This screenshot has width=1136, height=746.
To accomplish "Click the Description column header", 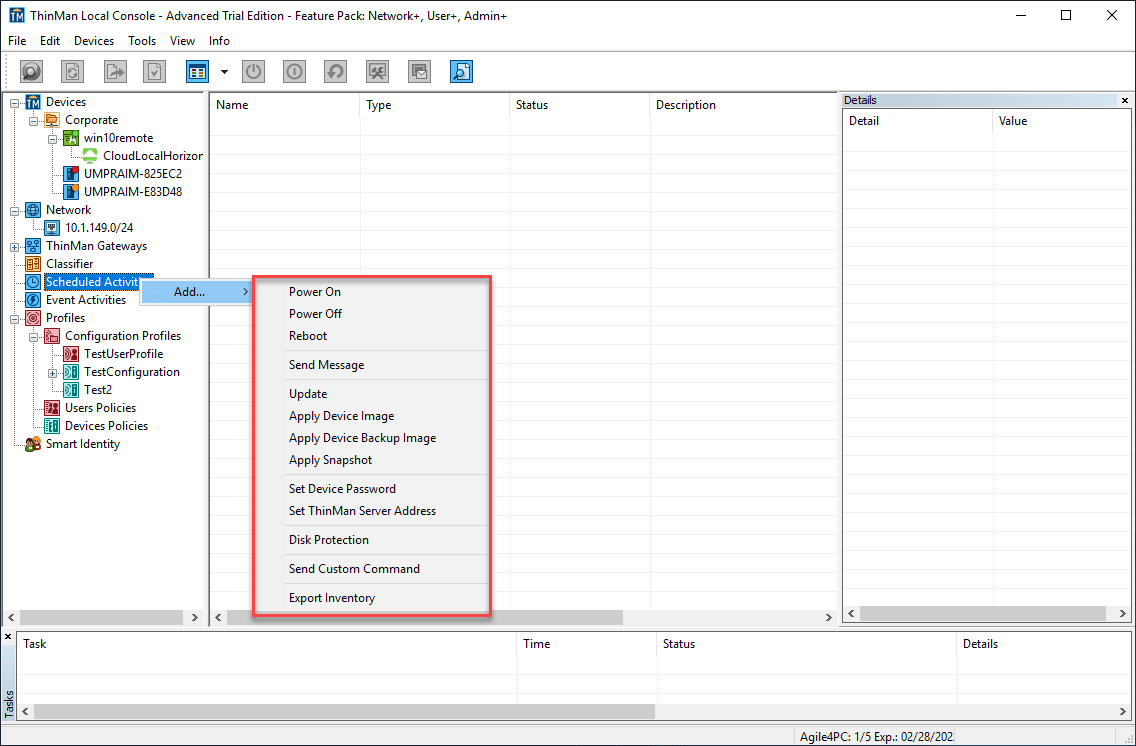I will click(743, 105).
